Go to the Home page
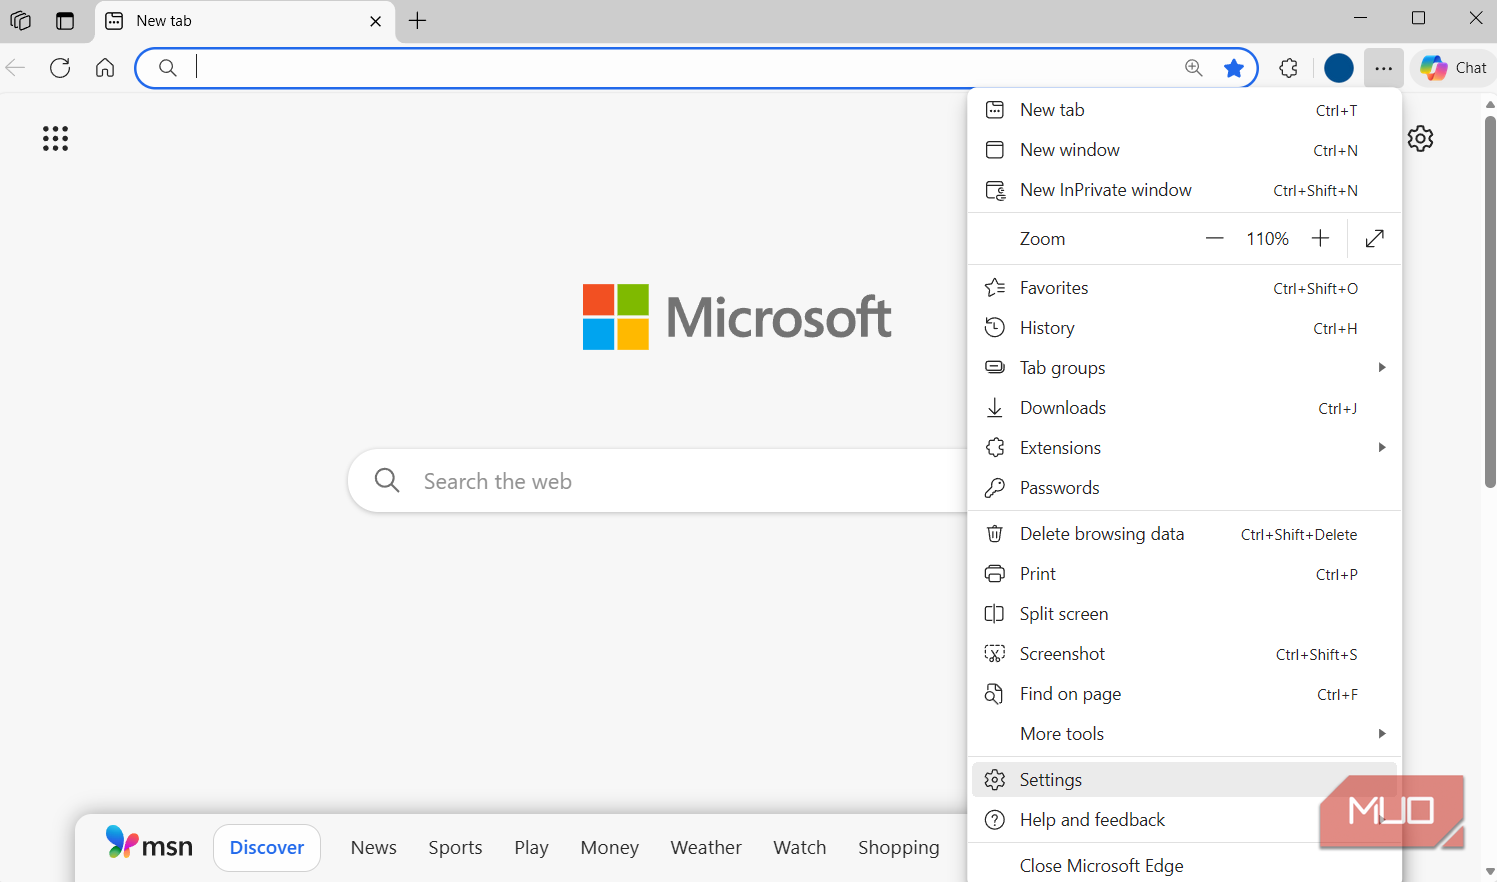This screenshot has width=1497, height=882. coord(105,68)
